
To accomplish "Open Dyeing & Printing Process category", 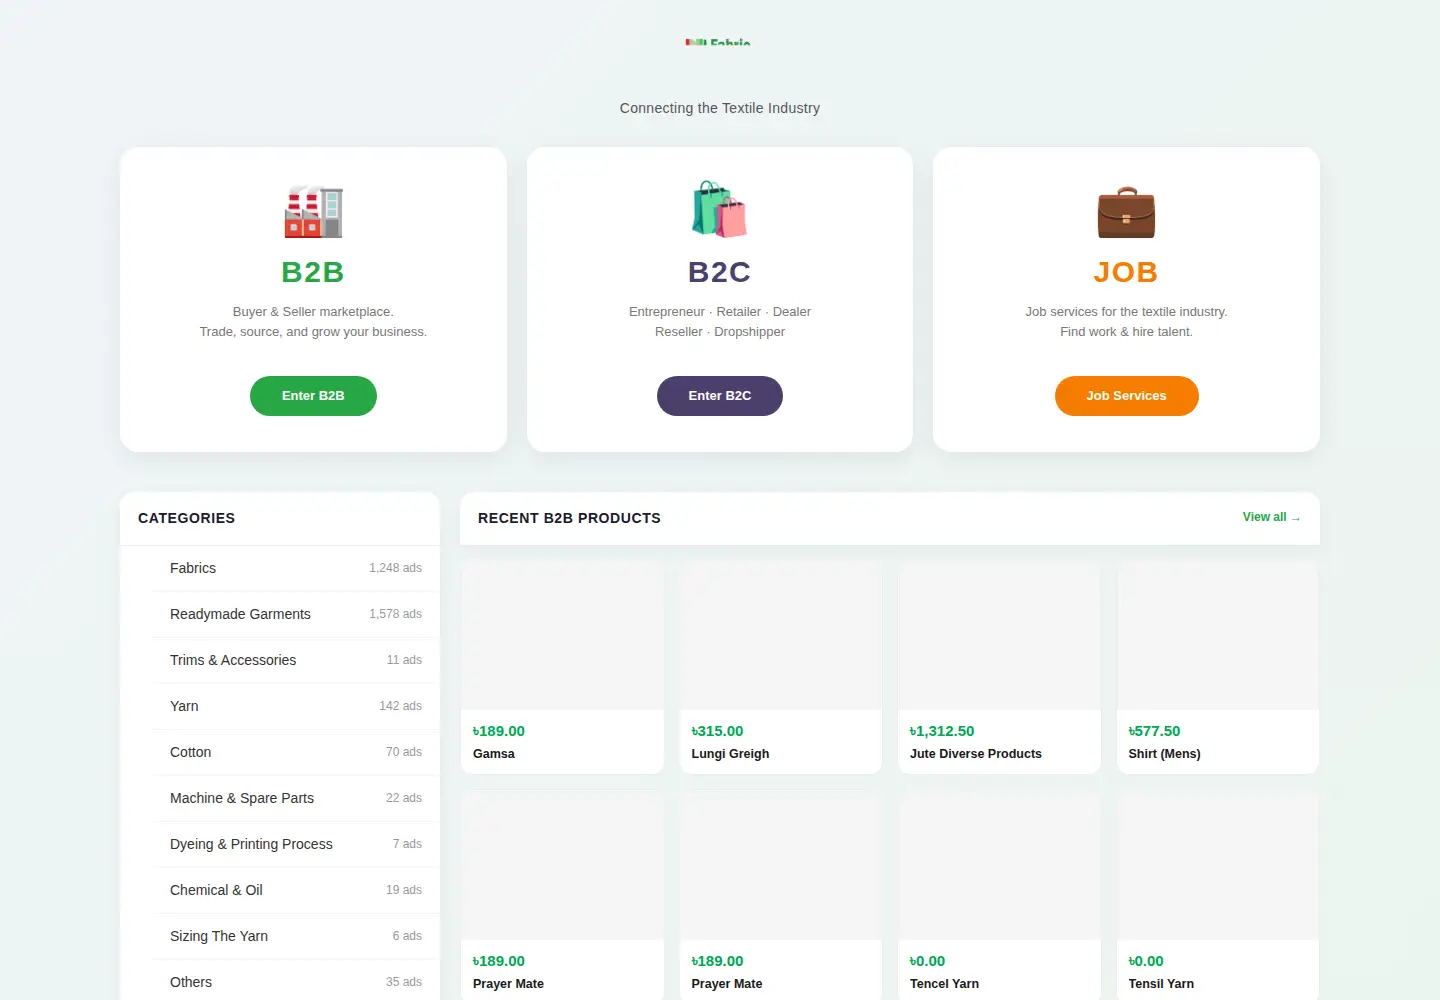I will click(x=296, y=844).
